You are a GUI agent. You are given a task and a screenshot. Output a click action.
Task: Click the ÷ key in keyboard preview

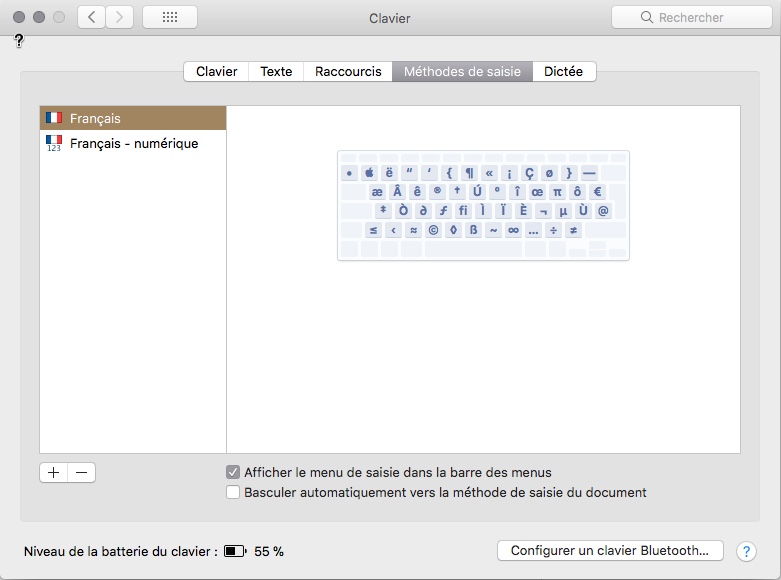[553, 230]
